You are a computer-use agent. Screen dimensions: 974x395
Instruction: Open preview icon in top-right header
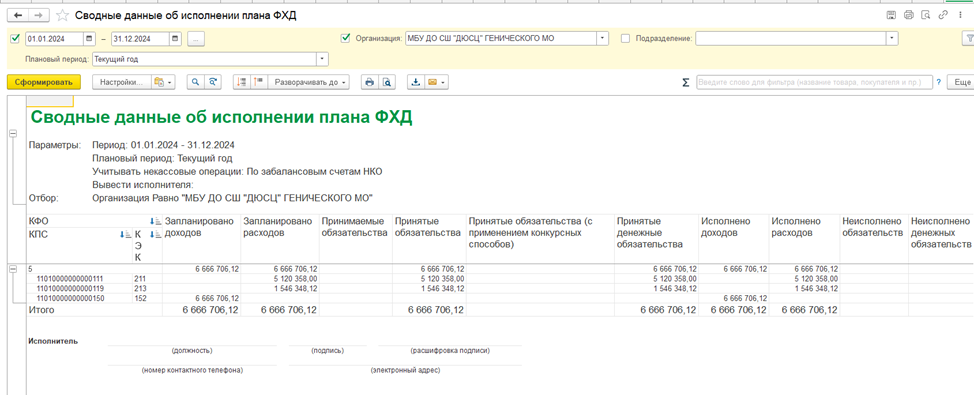pyautogui.click(x=926, y=16)
